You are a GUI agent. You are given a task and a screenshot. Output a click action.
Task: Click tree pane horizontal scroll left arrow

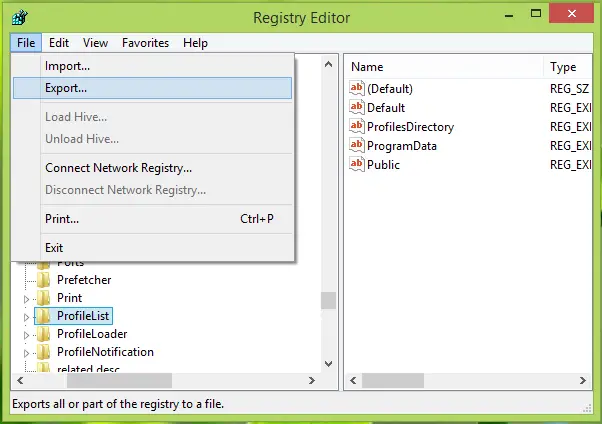click(20, 380)
